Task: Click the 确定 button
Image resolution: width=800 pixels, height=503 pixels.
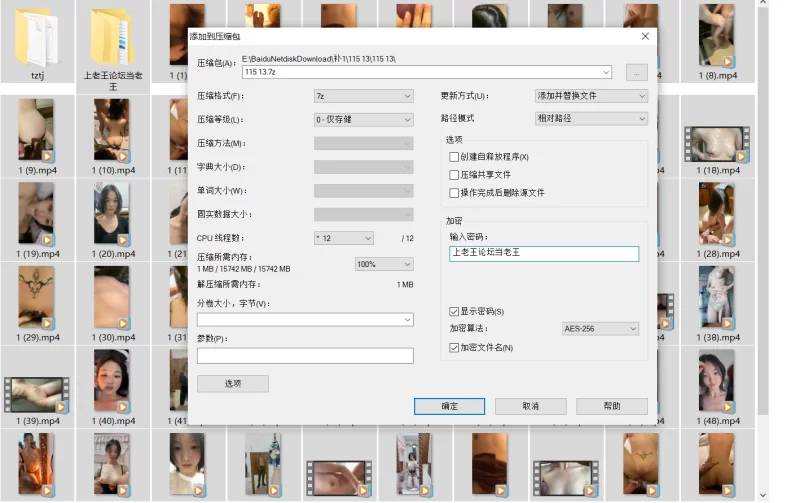Action: tap(449, 406)
